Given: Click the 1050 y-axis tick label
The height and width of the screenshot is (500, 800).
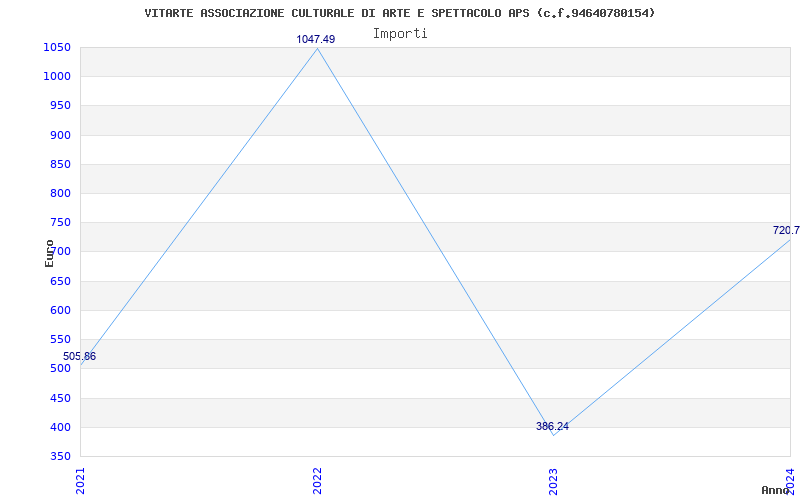Looking at the screenshot, I should point(57,48).
